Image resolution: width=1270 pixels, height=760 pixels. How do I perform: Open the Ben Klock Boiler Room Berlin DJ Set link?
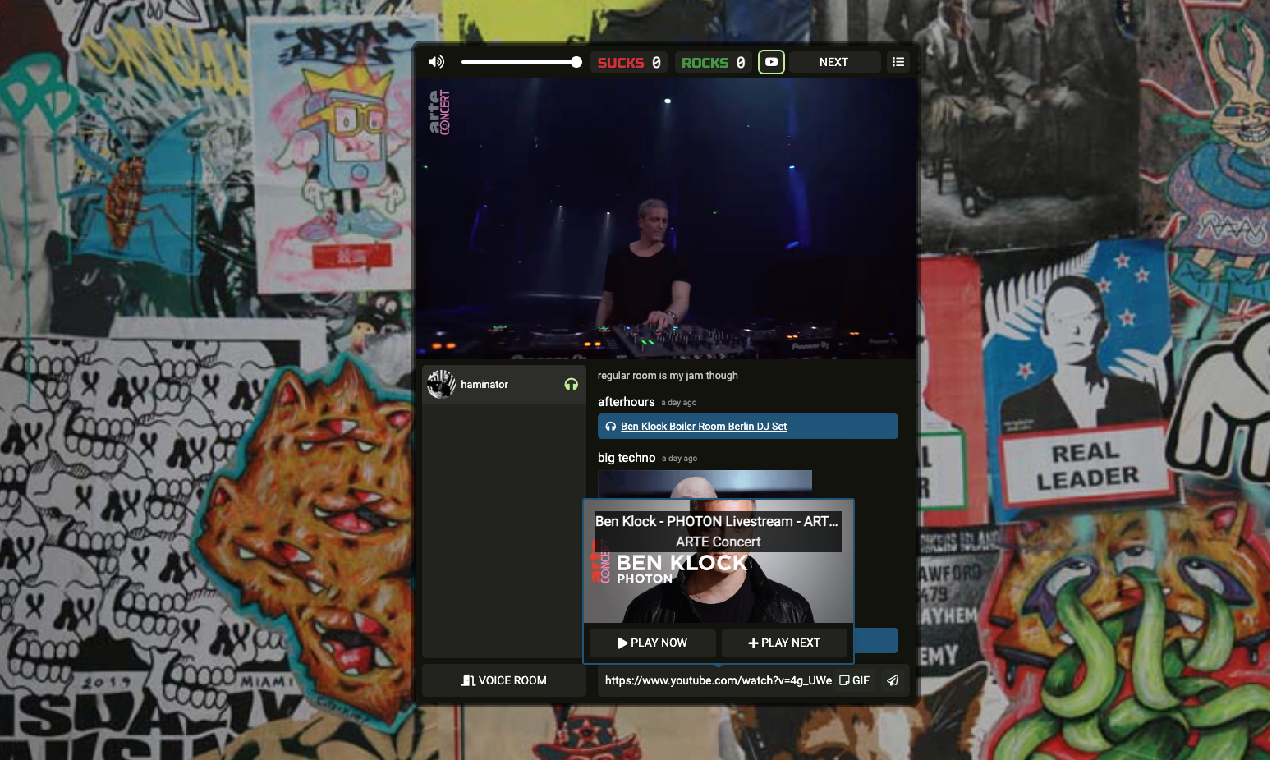[702, 425]
